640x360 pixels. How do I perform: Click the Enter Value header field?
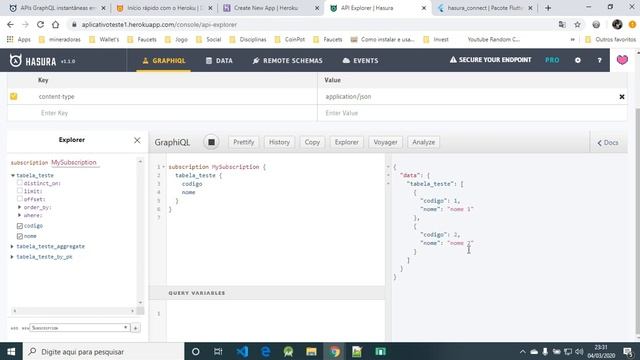pos(472,113)
